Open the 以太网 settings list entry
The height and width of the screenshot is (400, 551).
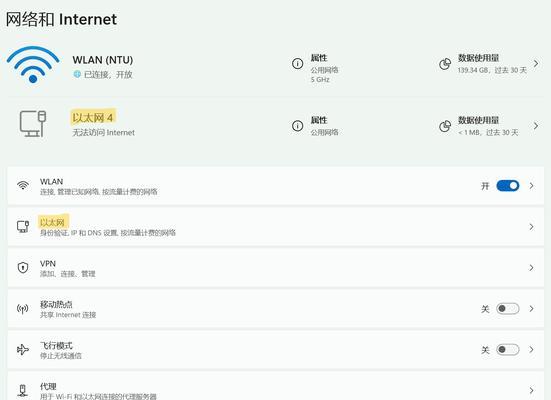coord(276,227)
